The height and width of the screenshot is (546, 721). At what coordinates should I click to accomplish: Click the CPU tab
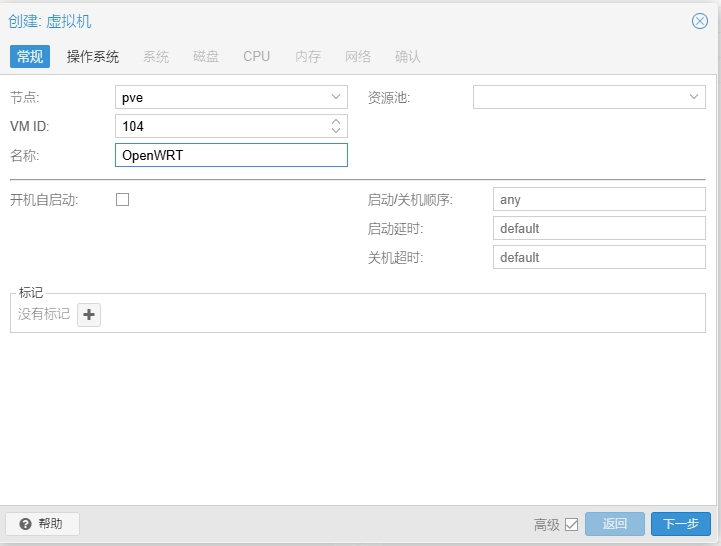coord(257,57)
